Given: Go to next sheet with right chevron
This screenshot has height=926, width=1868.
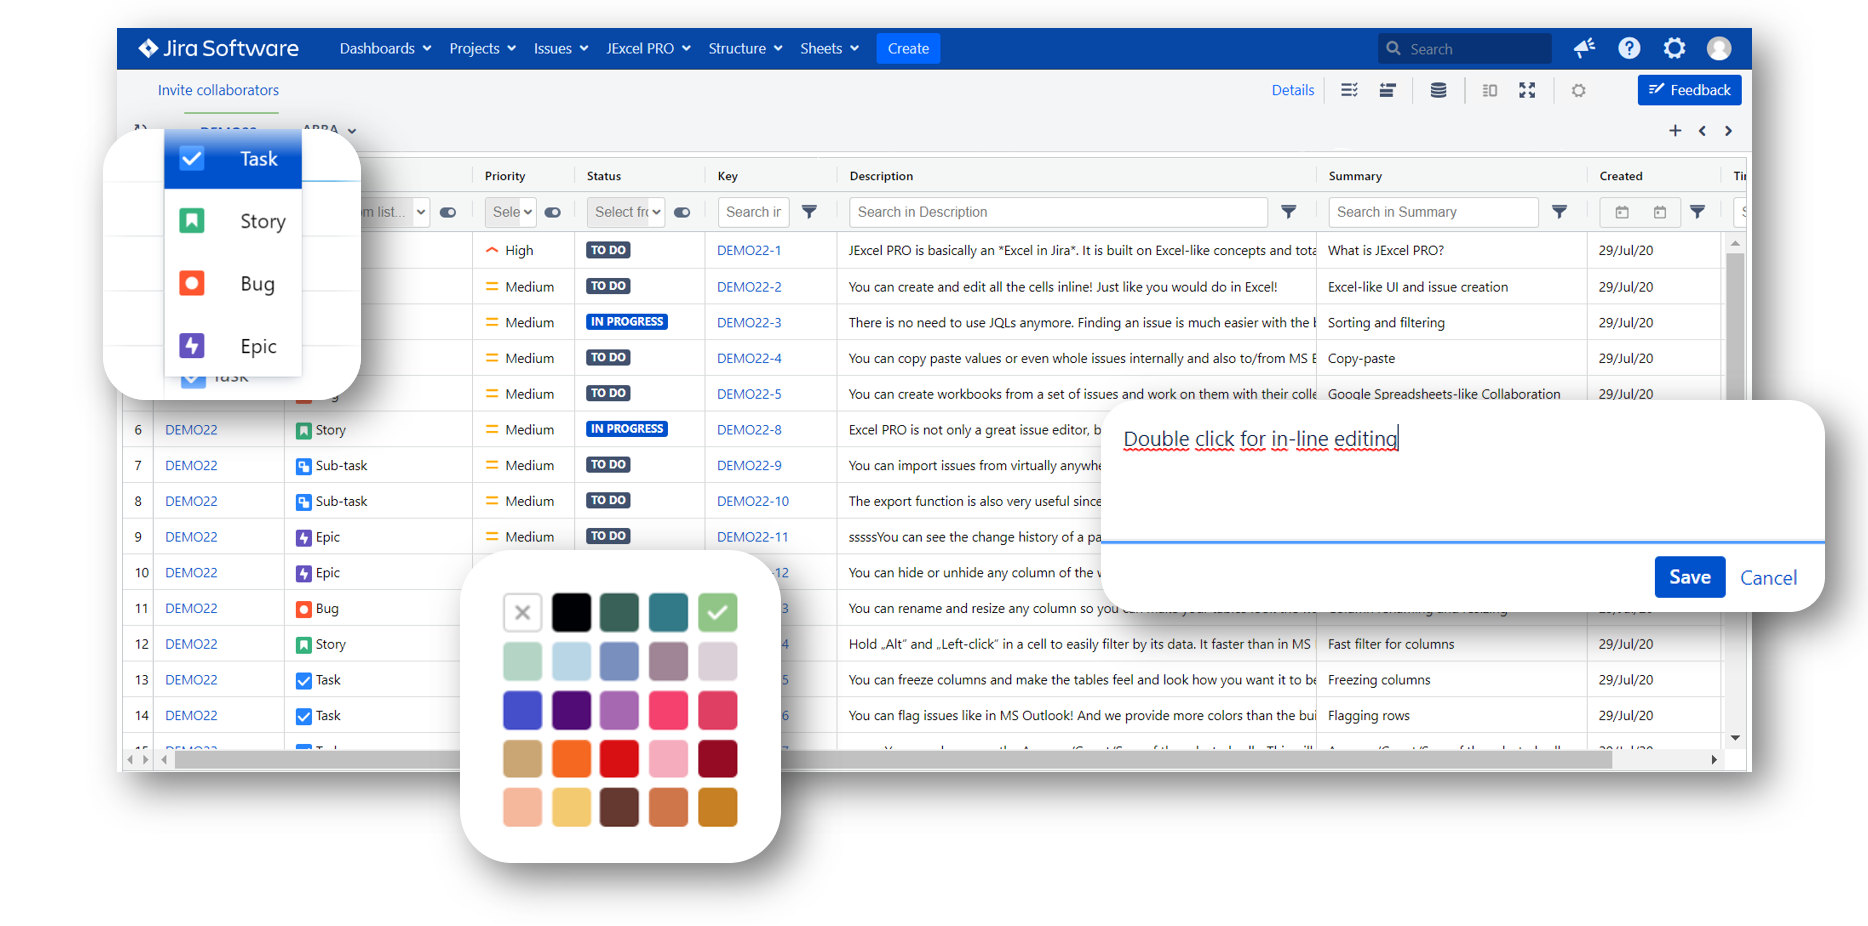Looking at the screenshot, I should (1728, 130).
